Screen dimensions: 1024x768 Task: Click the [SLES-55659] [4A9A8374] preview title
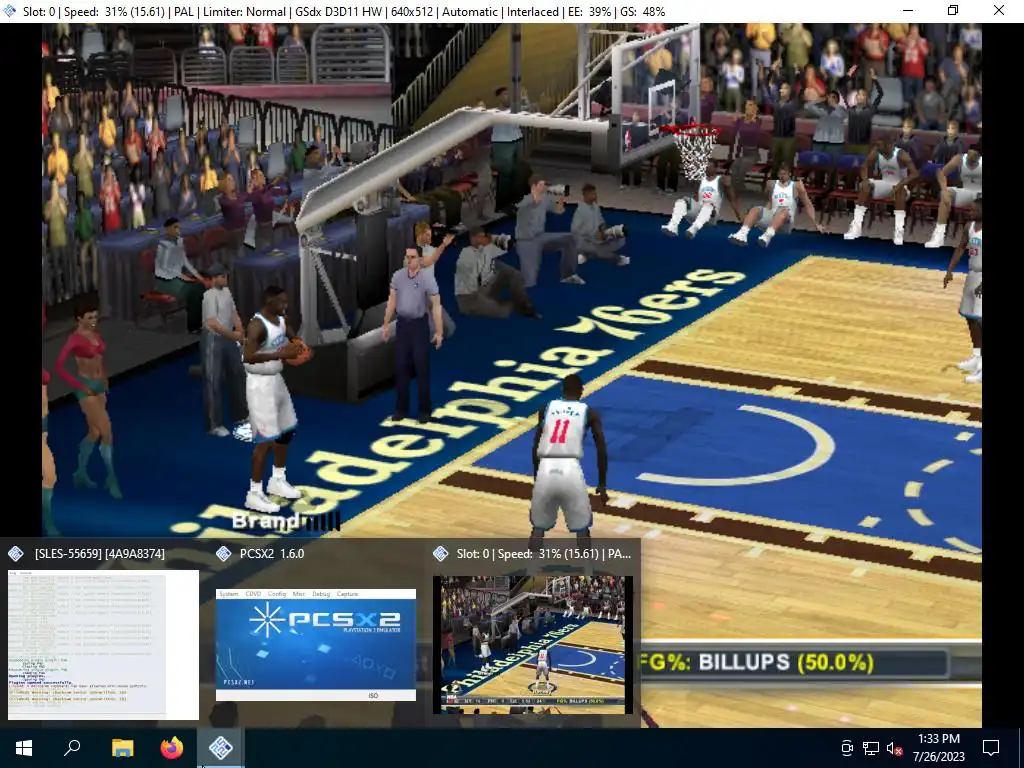point(100,554)
